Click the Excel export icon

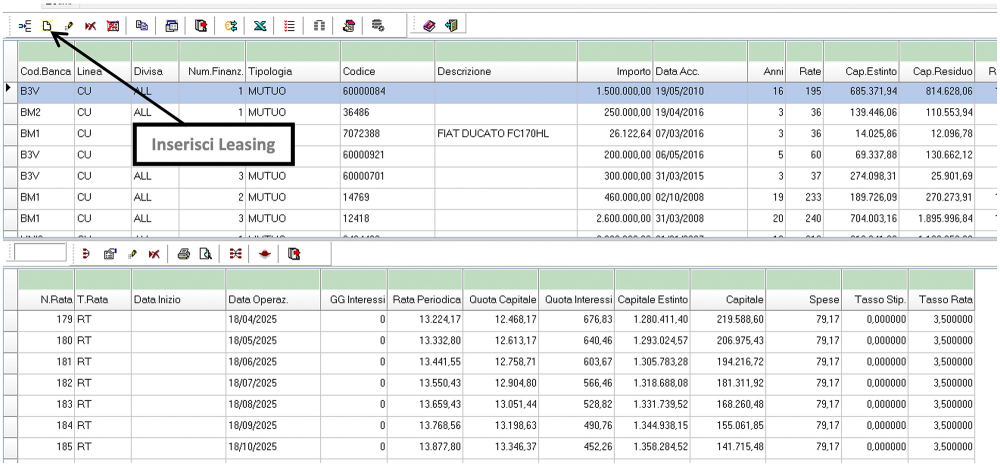pyautogui.click(x=260, y=26)
